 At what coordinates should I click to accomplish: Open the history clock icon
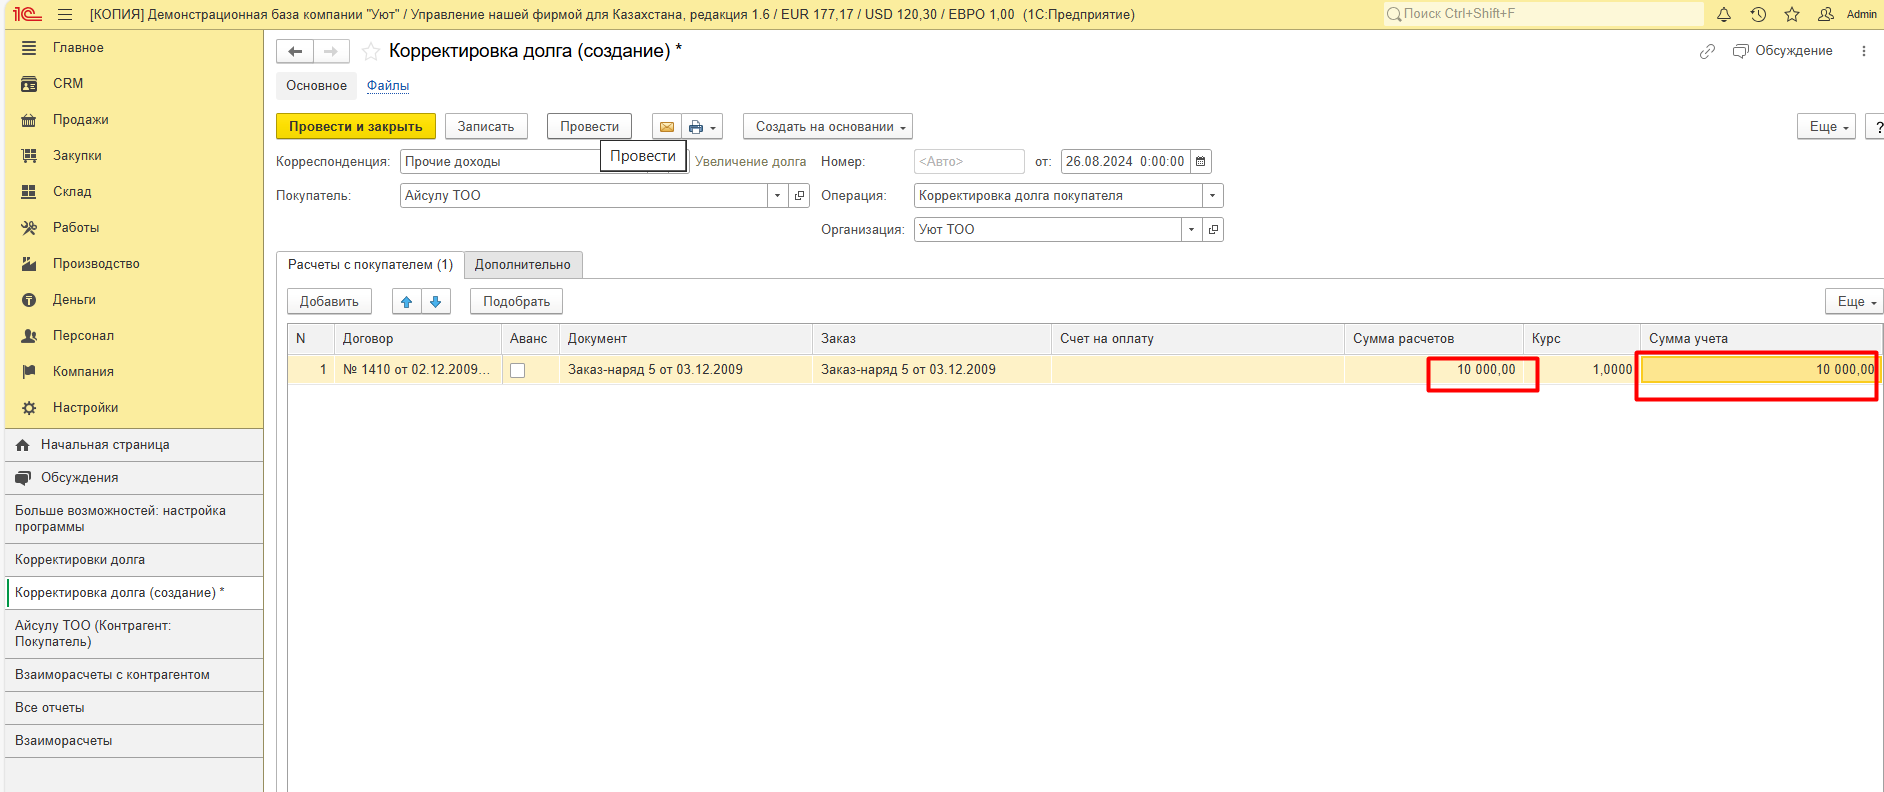tap(1758, 14)
